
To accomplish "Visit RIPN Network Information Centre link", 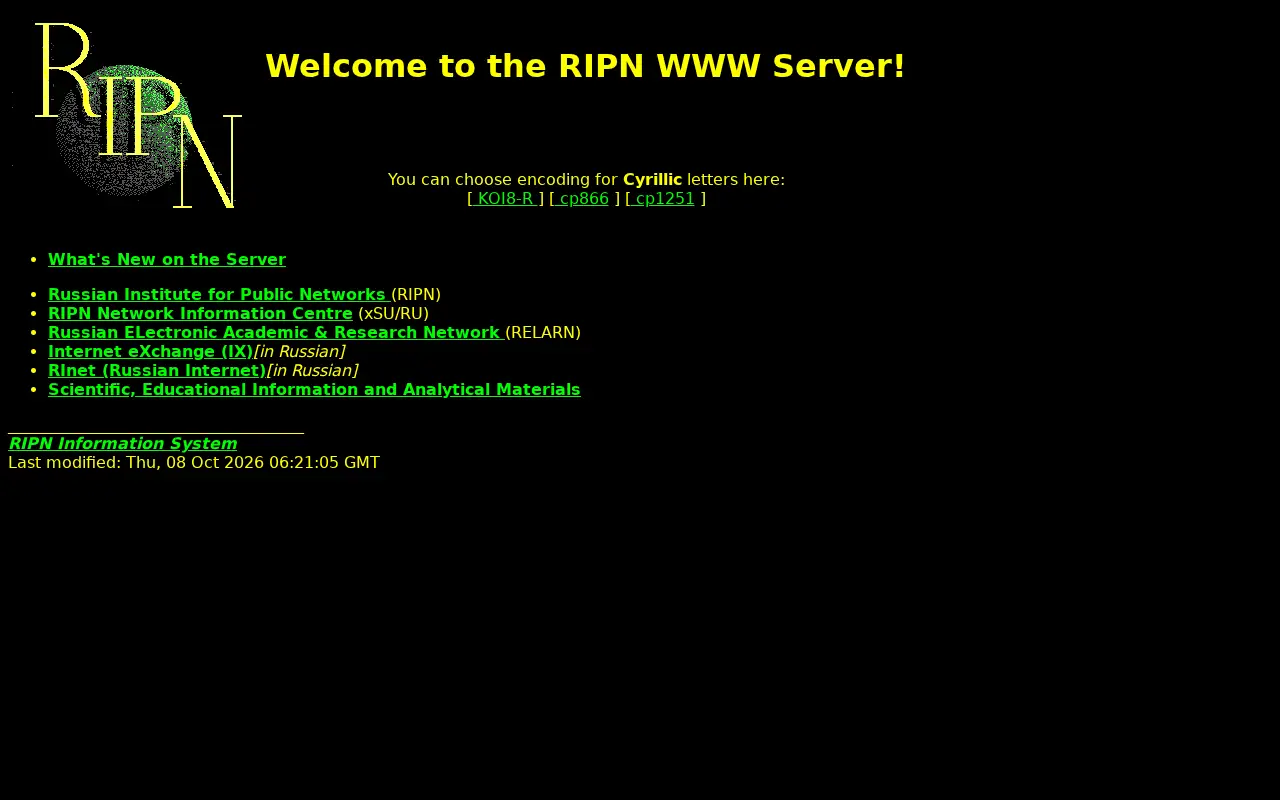I will click(200, 314).
